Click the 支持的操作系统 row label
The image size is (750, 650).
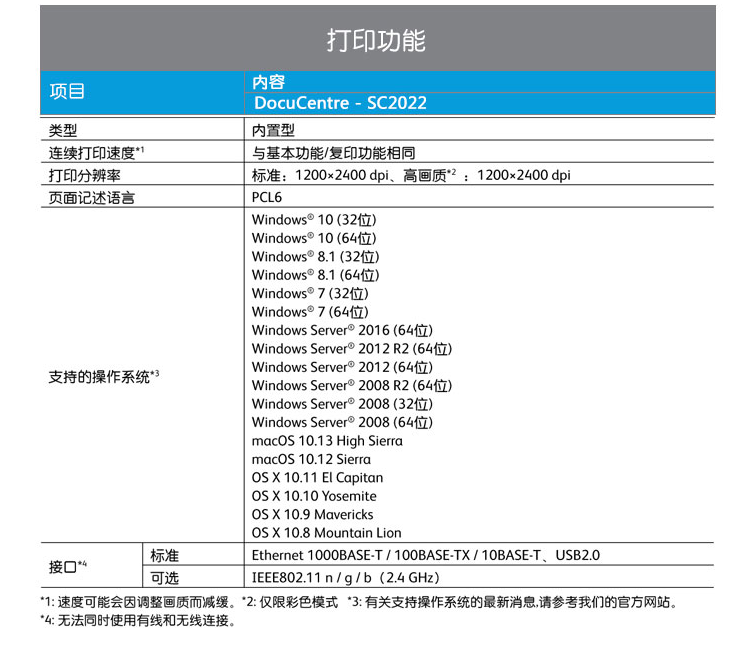point(104,376)
